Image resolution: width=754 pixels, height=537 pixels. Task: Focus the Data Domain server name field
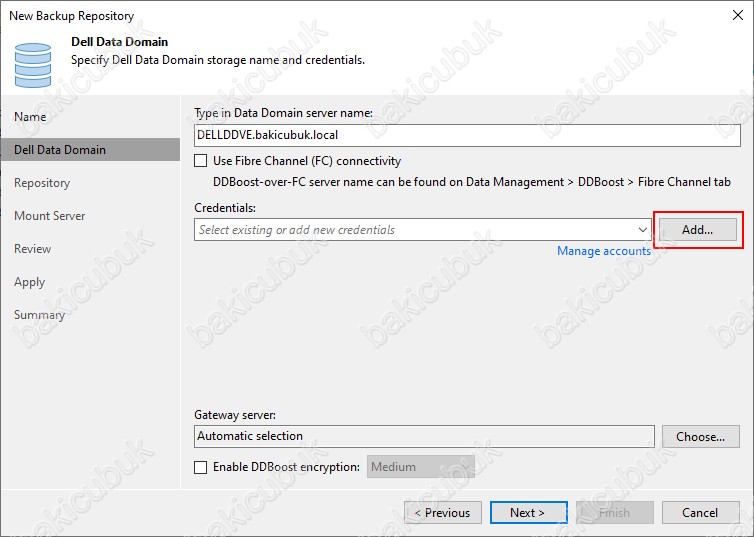click(x=467, y=135)
